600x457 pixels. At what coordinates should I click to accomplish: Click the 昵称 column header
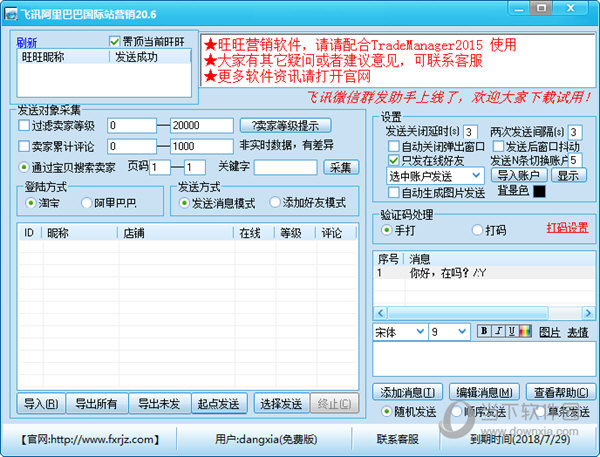click(80, 233)
